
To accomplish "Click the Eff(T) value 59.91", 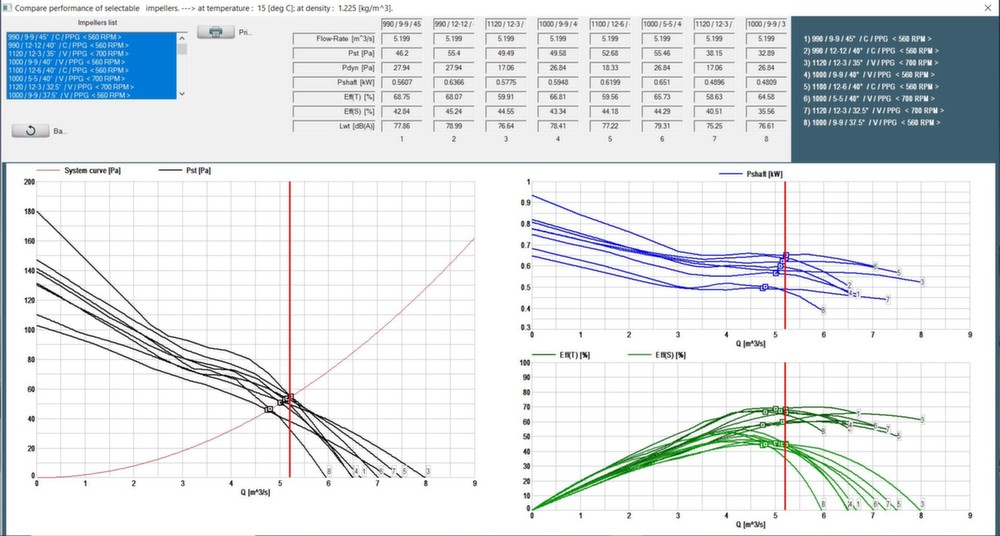I will pyautogui.click(x=506, y=98).
